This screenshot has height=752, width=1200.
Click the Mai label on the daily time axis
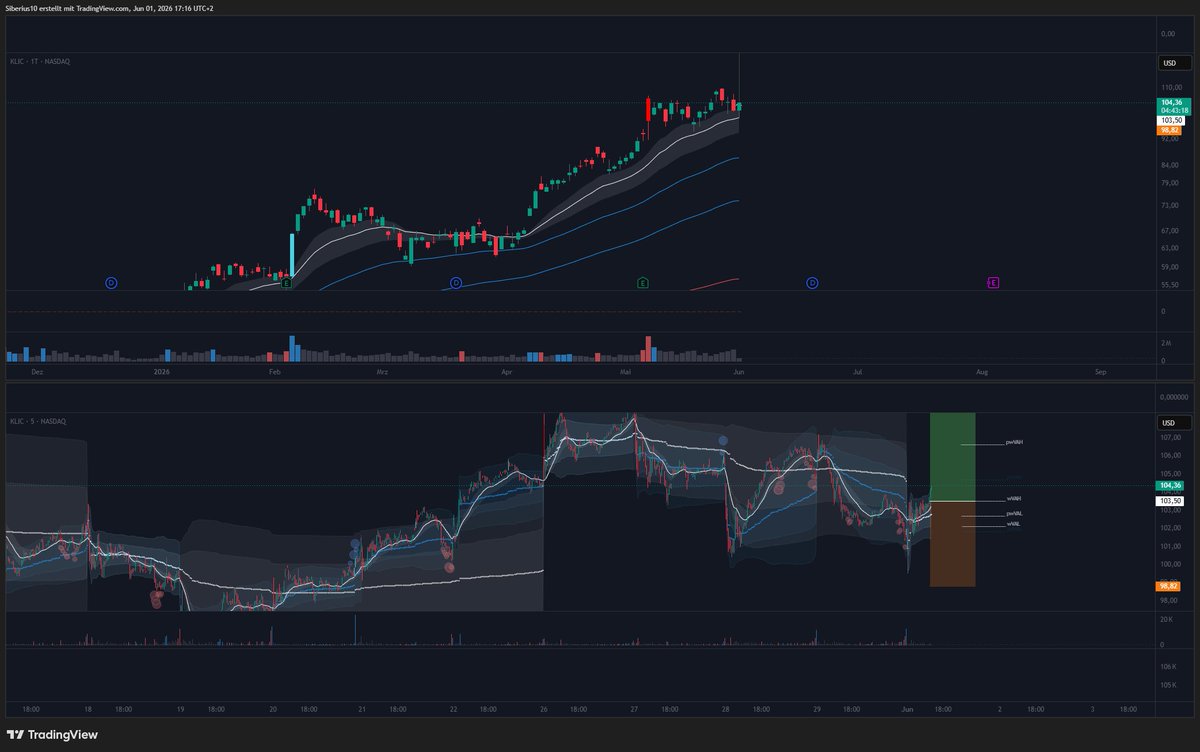626,372
